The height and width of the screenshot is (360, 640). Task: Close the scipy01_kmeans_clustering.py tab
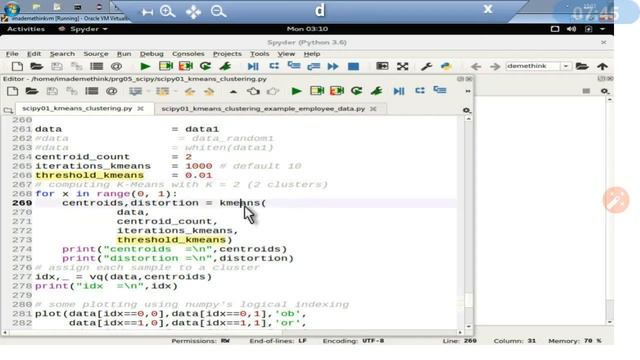tap(140, 109)
